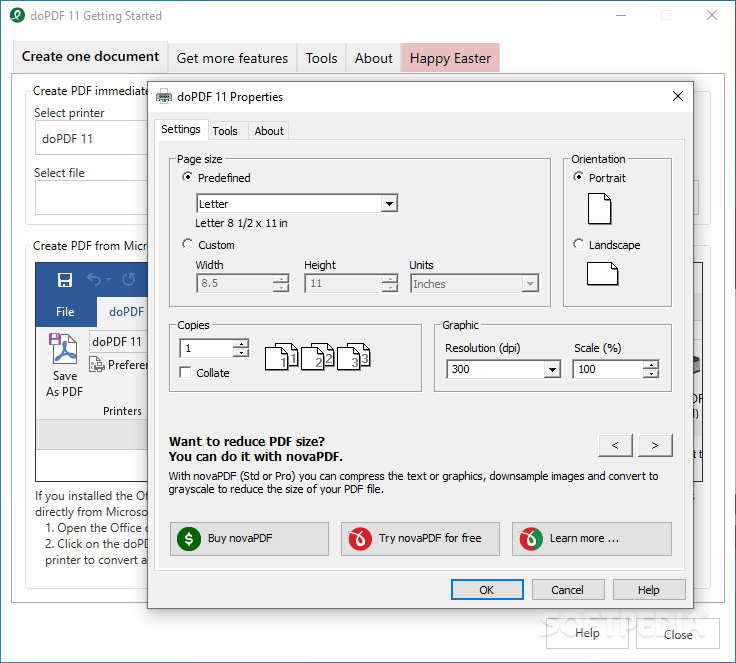736x663 pixels.
Task: Click the Portrait page orientation icon
Action: (x=599, y=209)
